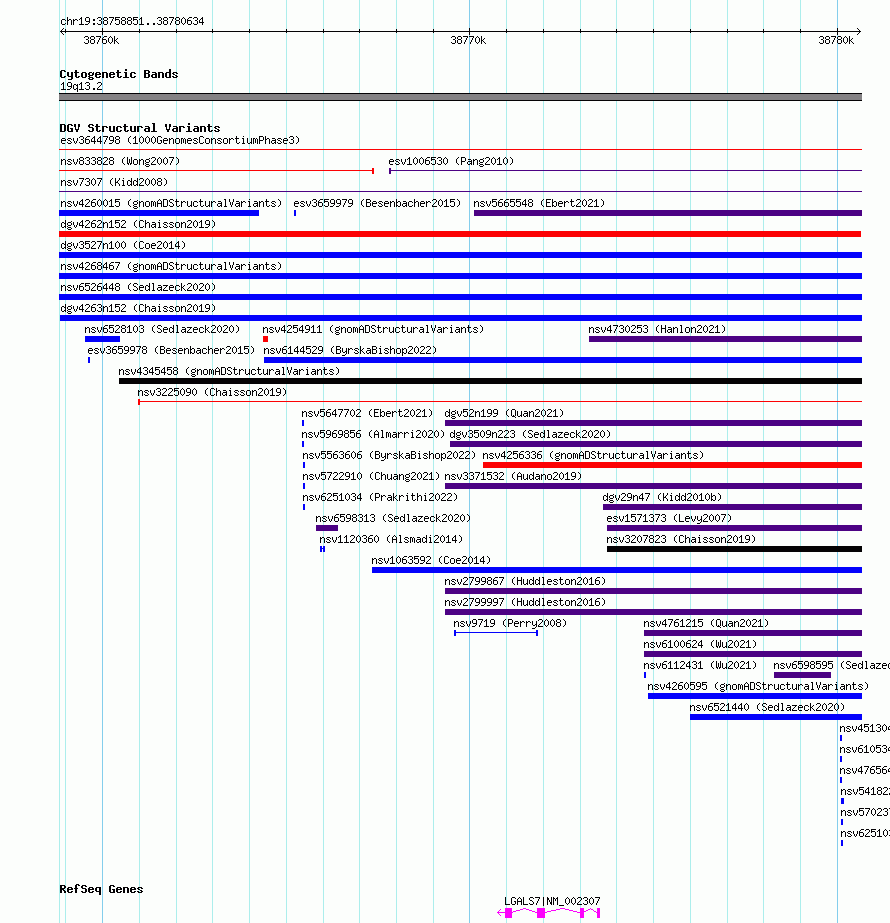890x923 pixels.
Task: Click the nsv5563606 (ByrskaBishop2022) label
Action: click(389, 455)
